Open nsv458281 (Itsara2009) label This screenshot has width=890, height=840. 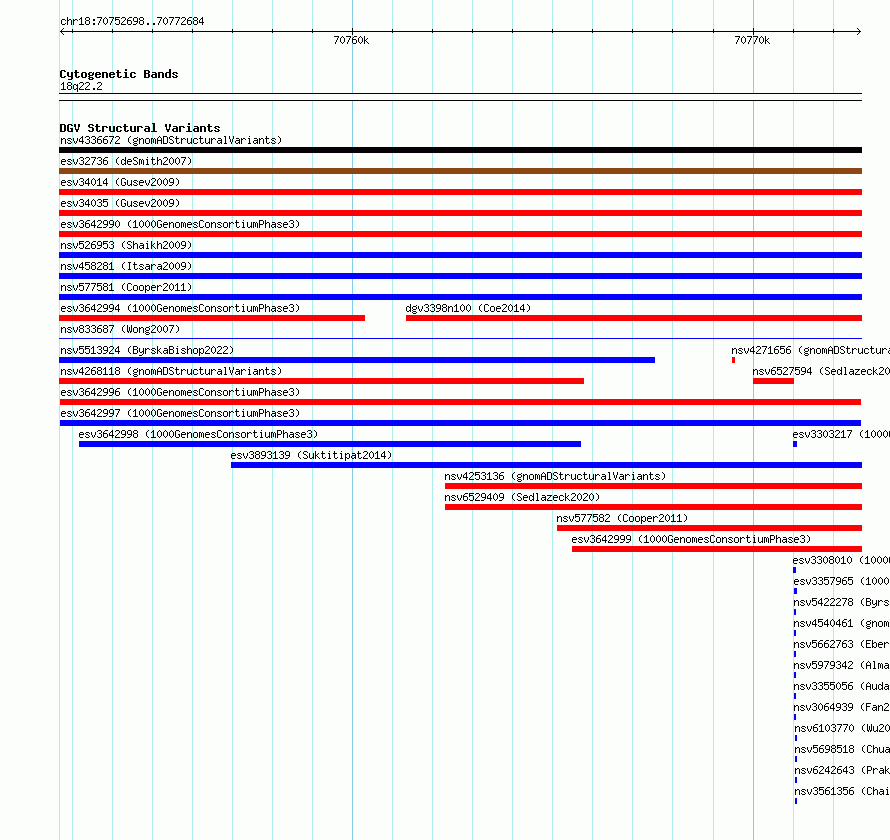coord(126,266)
